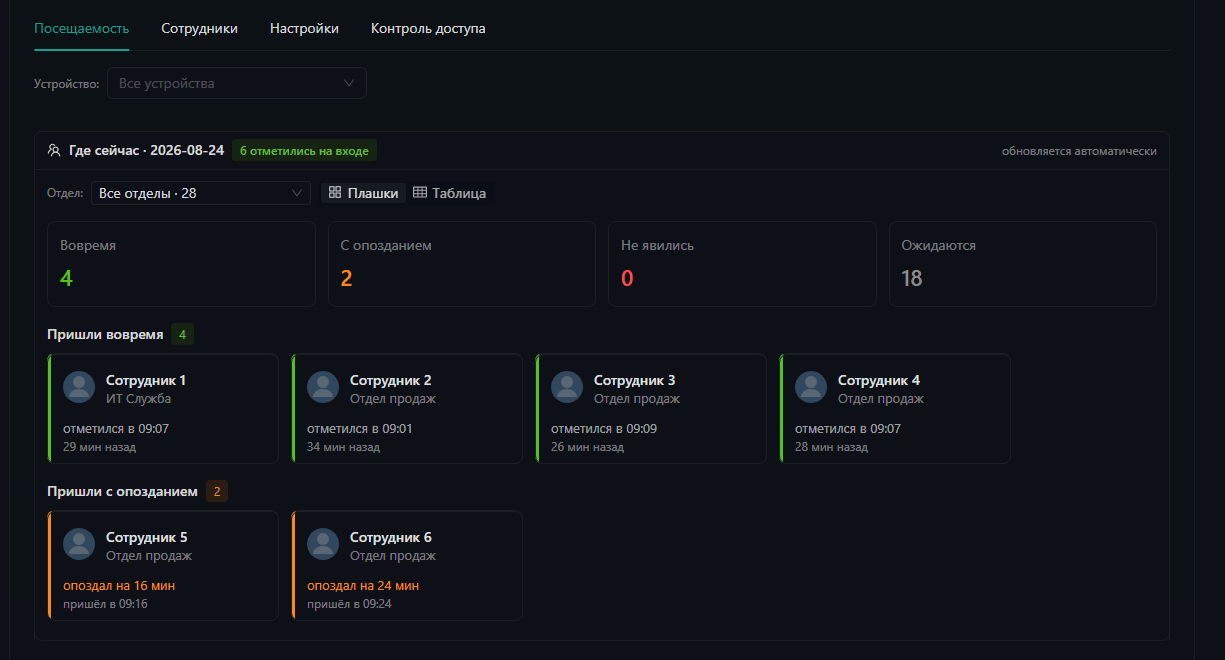Click the Пришли вовремя section heading
The image size is (1225, 660).
coord(105,334)
